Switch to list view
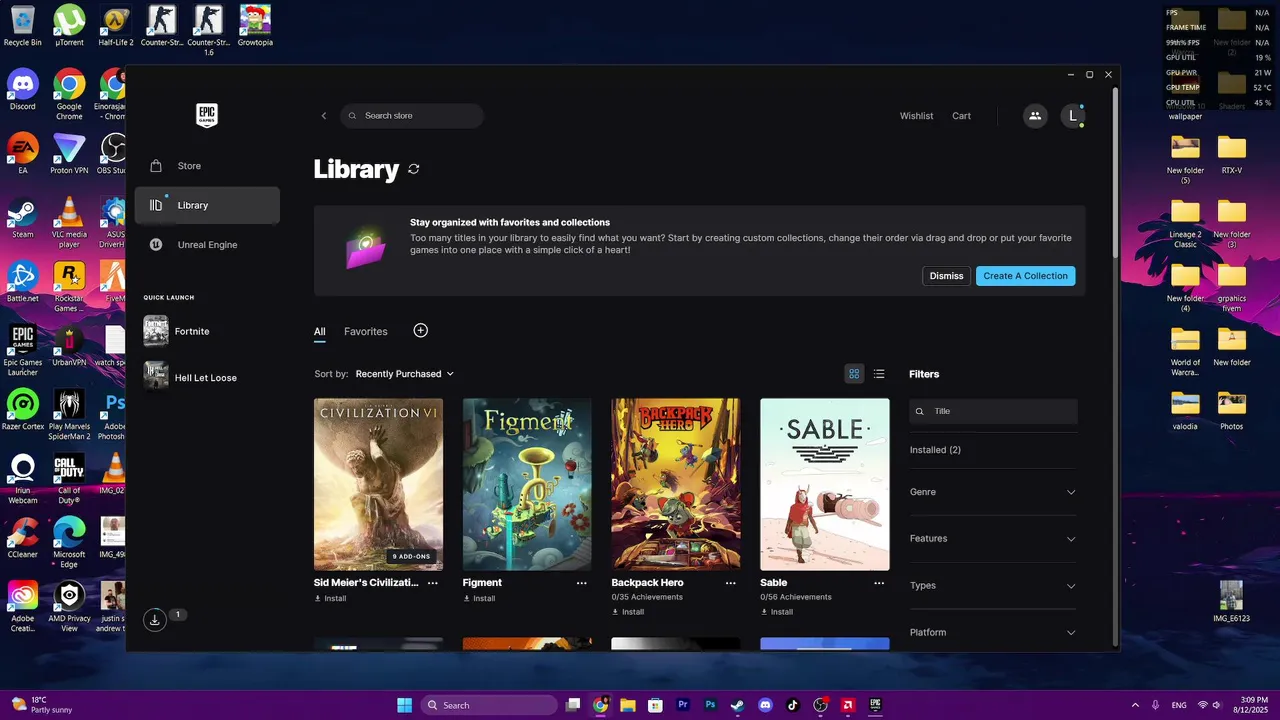 click(879, 374)
